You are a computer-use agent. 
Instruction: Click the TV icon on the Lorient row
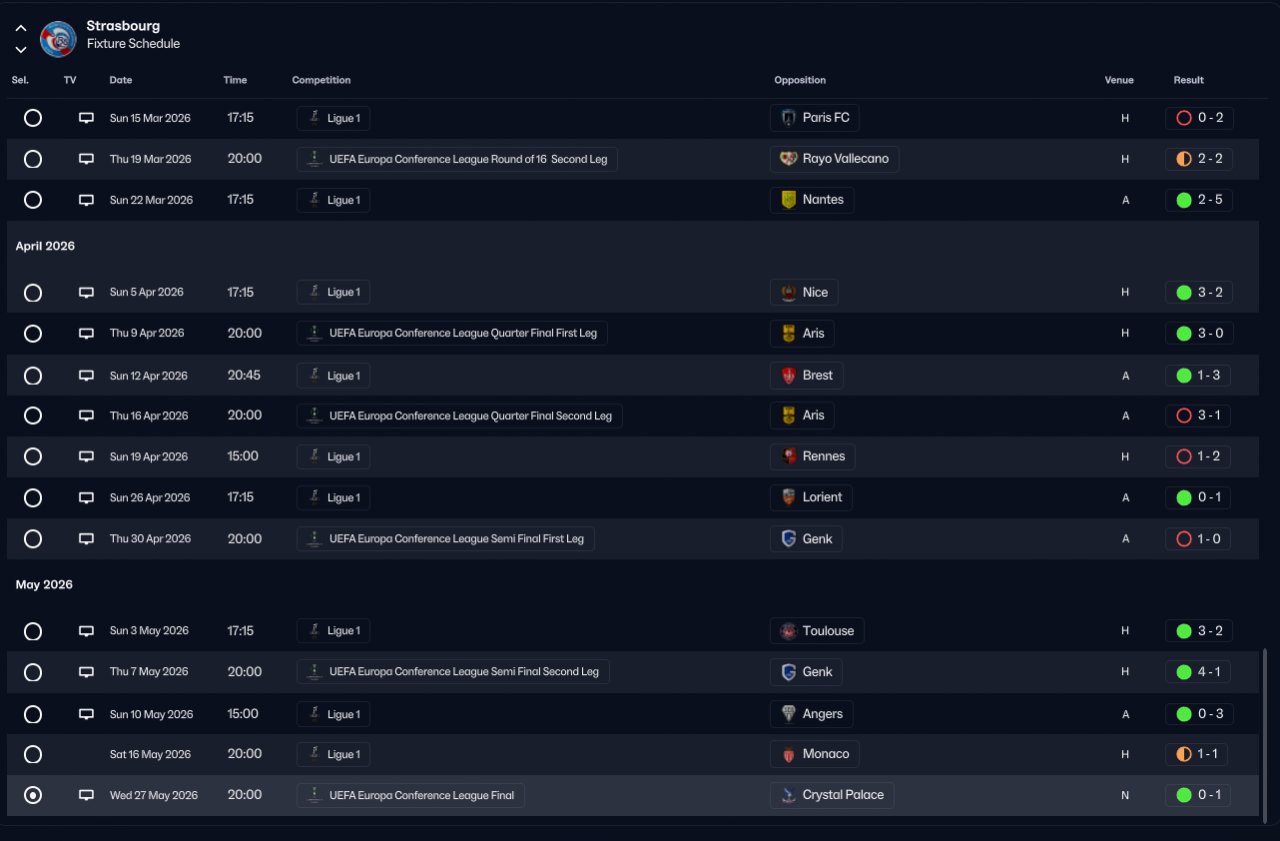87,498
